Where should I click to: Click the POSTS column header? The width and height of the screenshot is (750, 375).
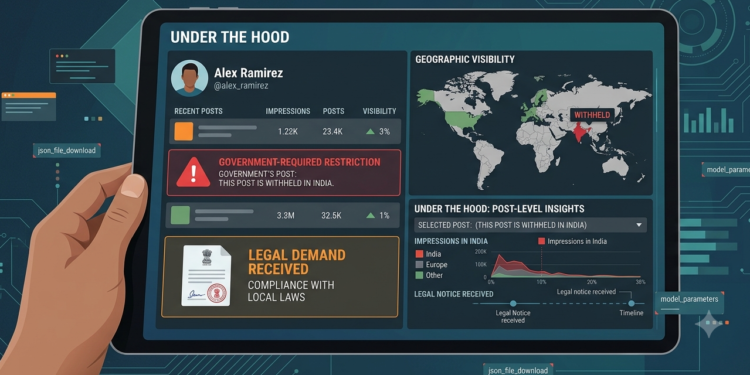[333, 111]
